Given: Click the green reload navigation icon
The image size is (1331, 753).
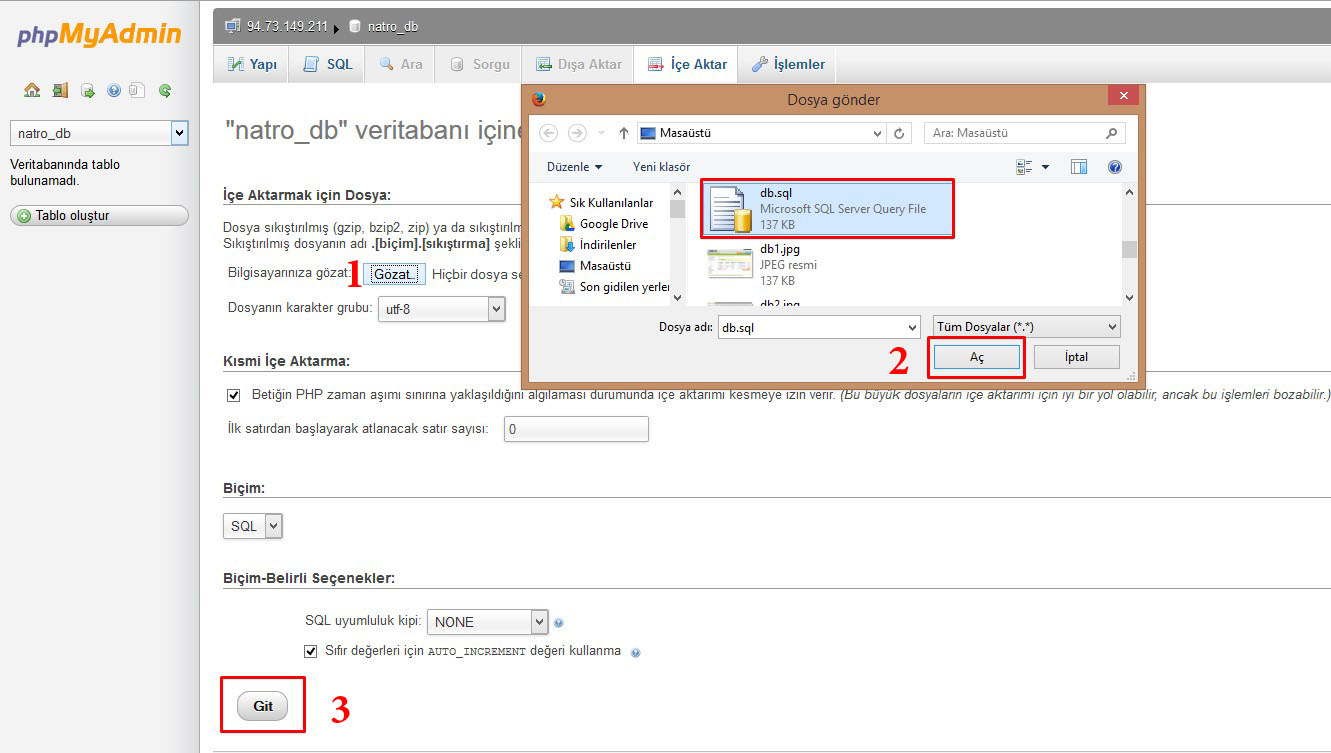Looking at the screenshot, I should (165, 90).
